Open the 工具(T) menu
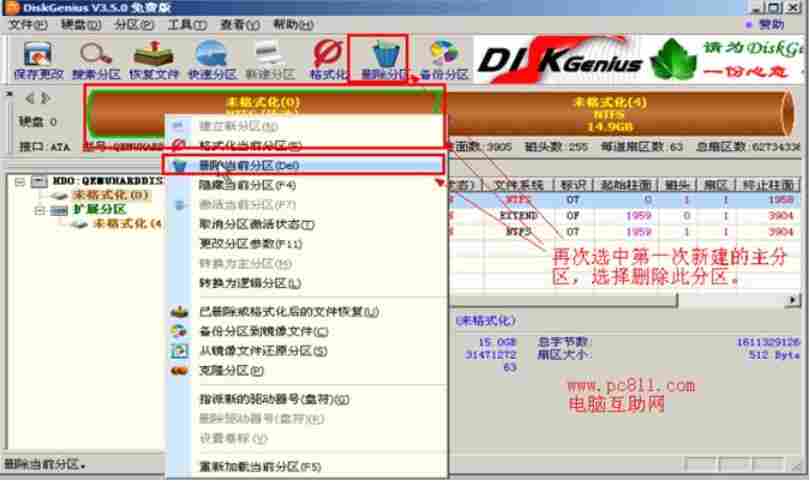810x481 pixels. coord(187,24)
